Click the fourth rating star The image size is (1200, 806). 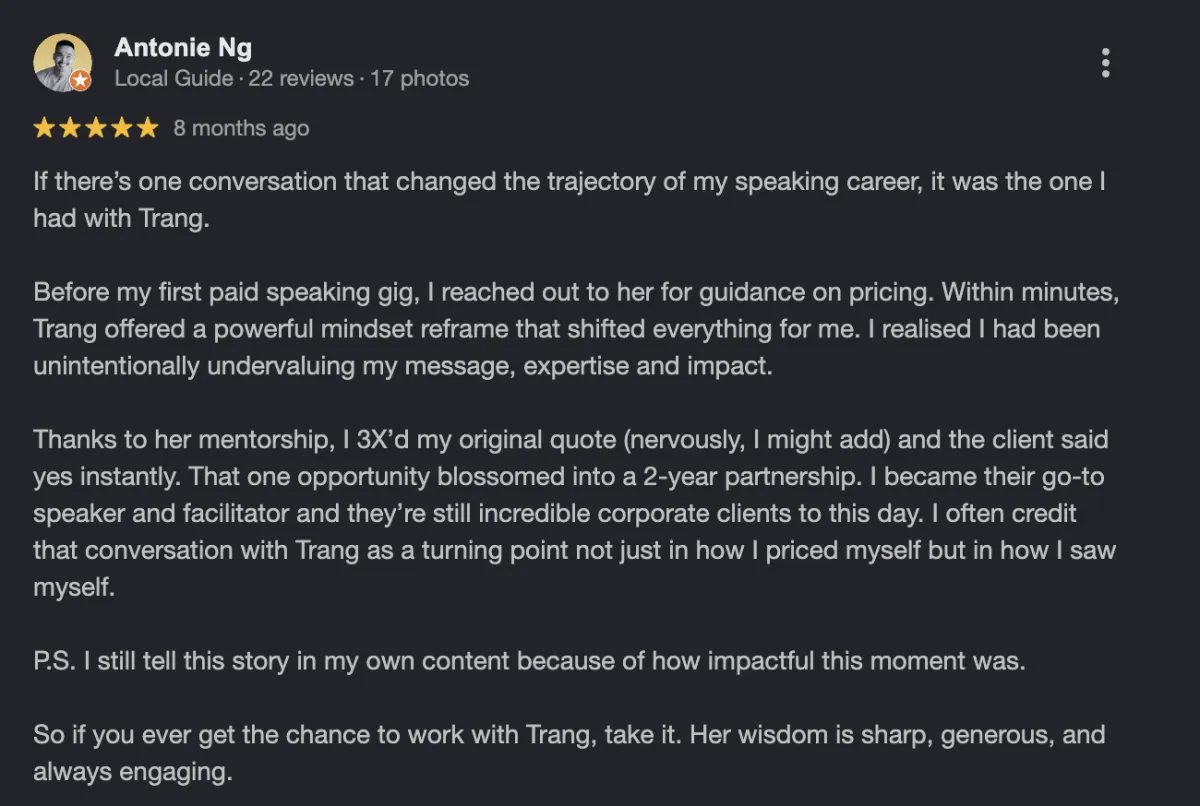click(x=122, y=128)
